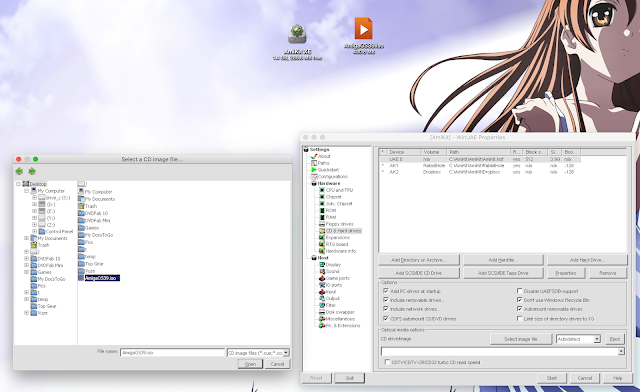Open Quickstart settings with the green arrow icon
The image size is (640, 392).
(313, 169)
